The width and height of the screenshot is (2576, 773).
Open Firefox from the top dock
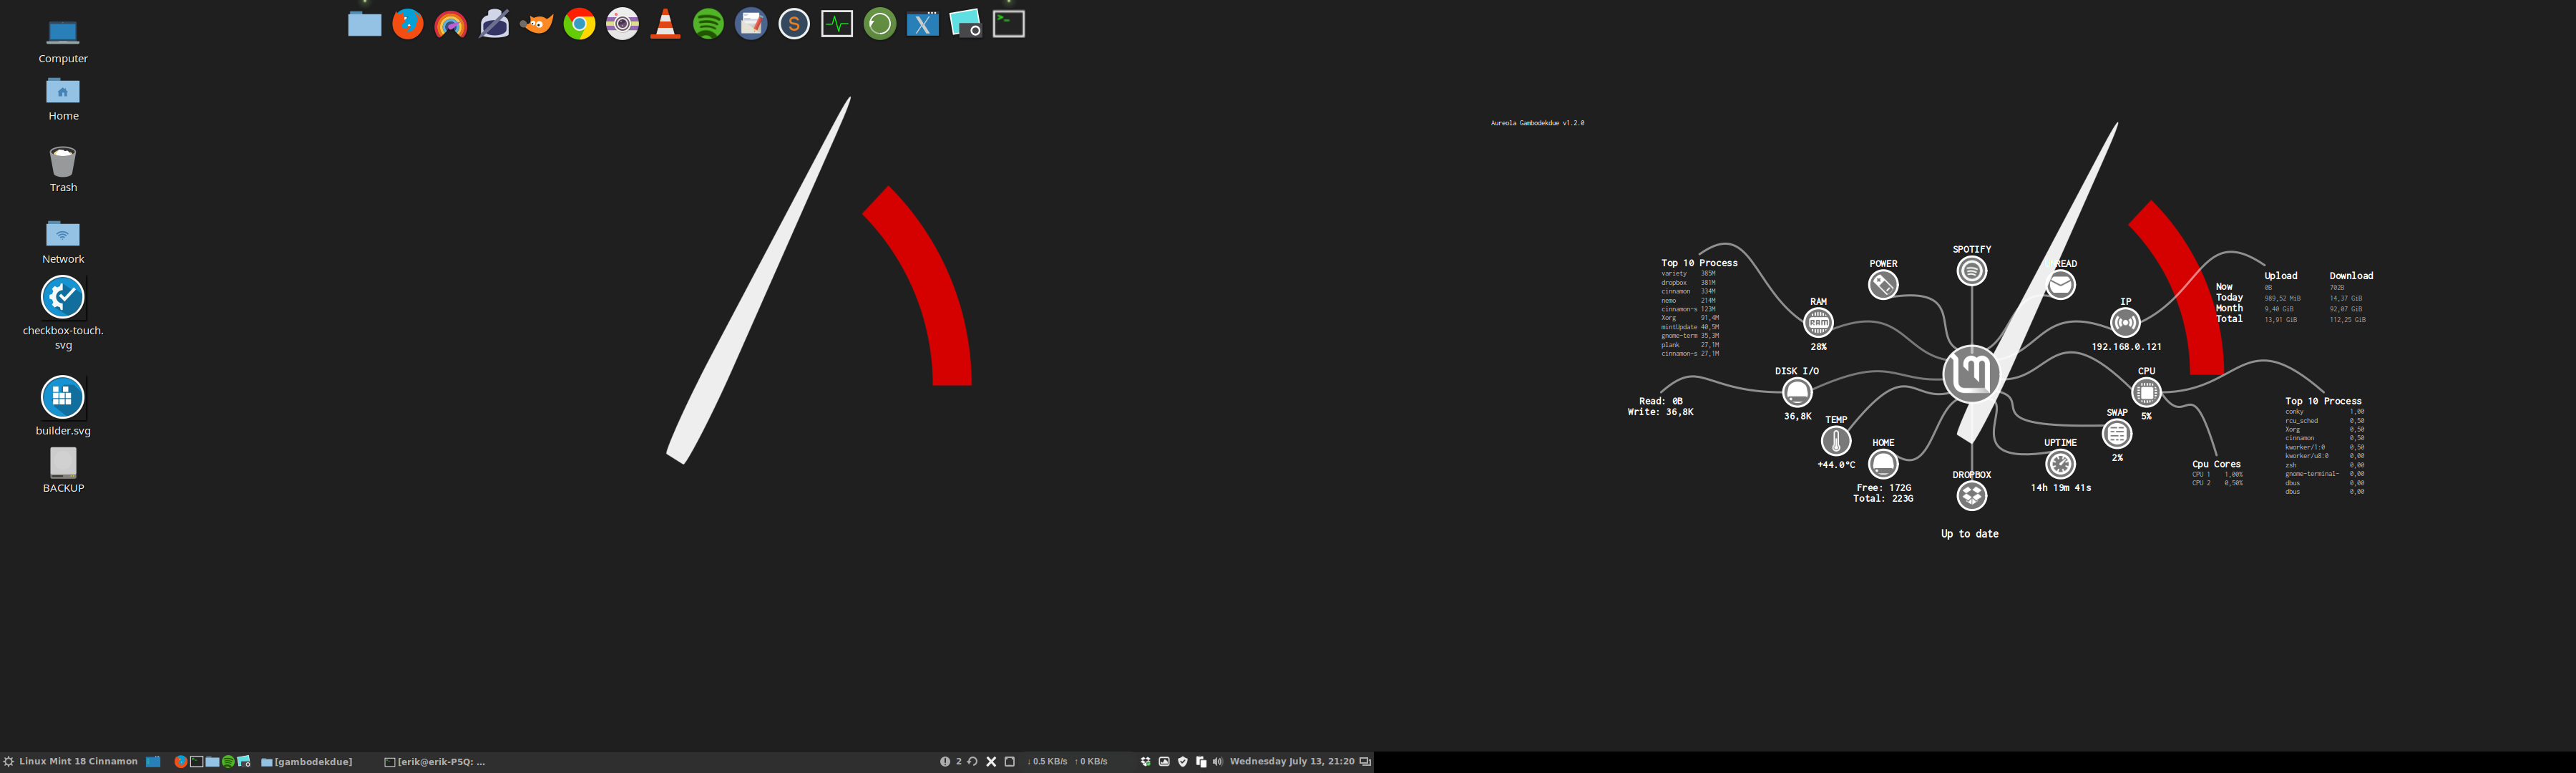pos(407,24)
